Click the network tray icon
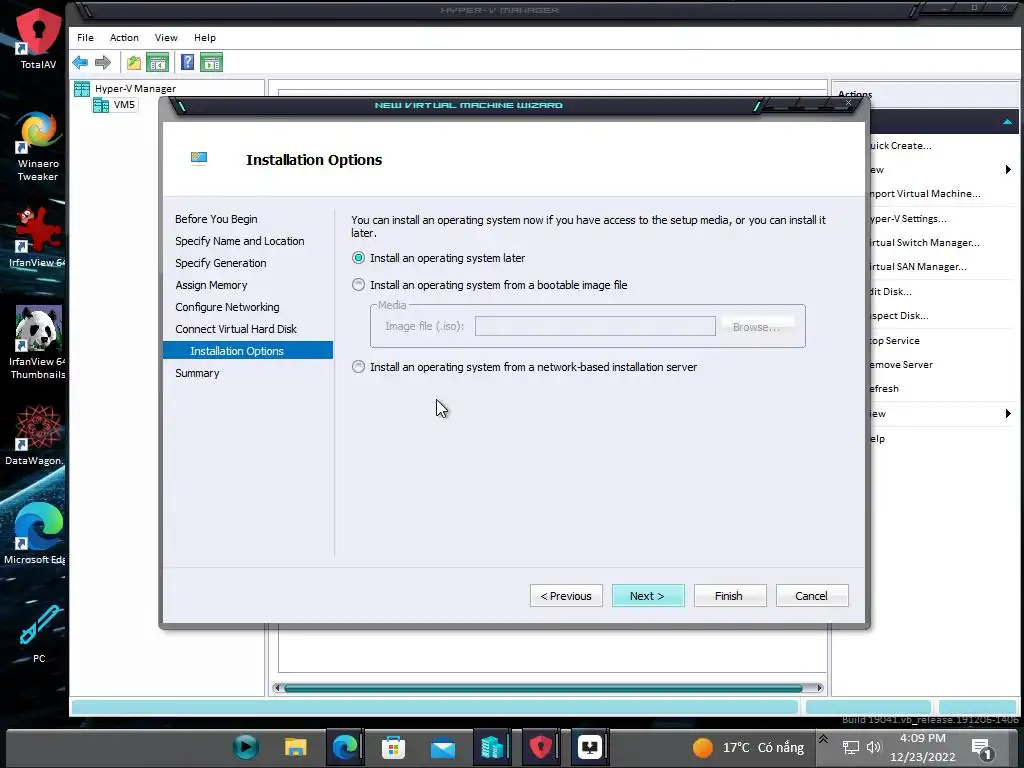Screen dimensions: 1024x768 [850, 747]
